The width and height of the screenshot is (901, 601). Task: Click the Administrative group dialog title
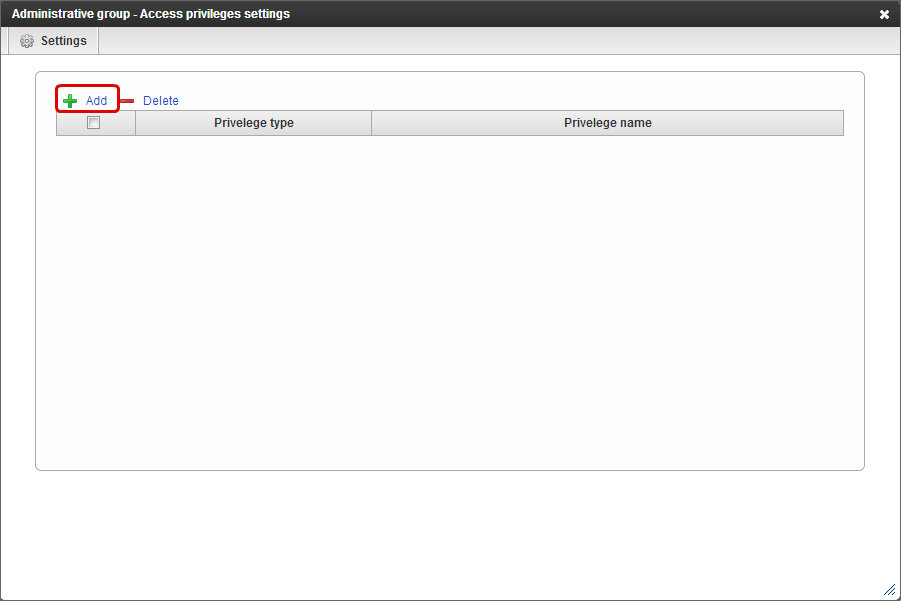click(x=151, y=14)
